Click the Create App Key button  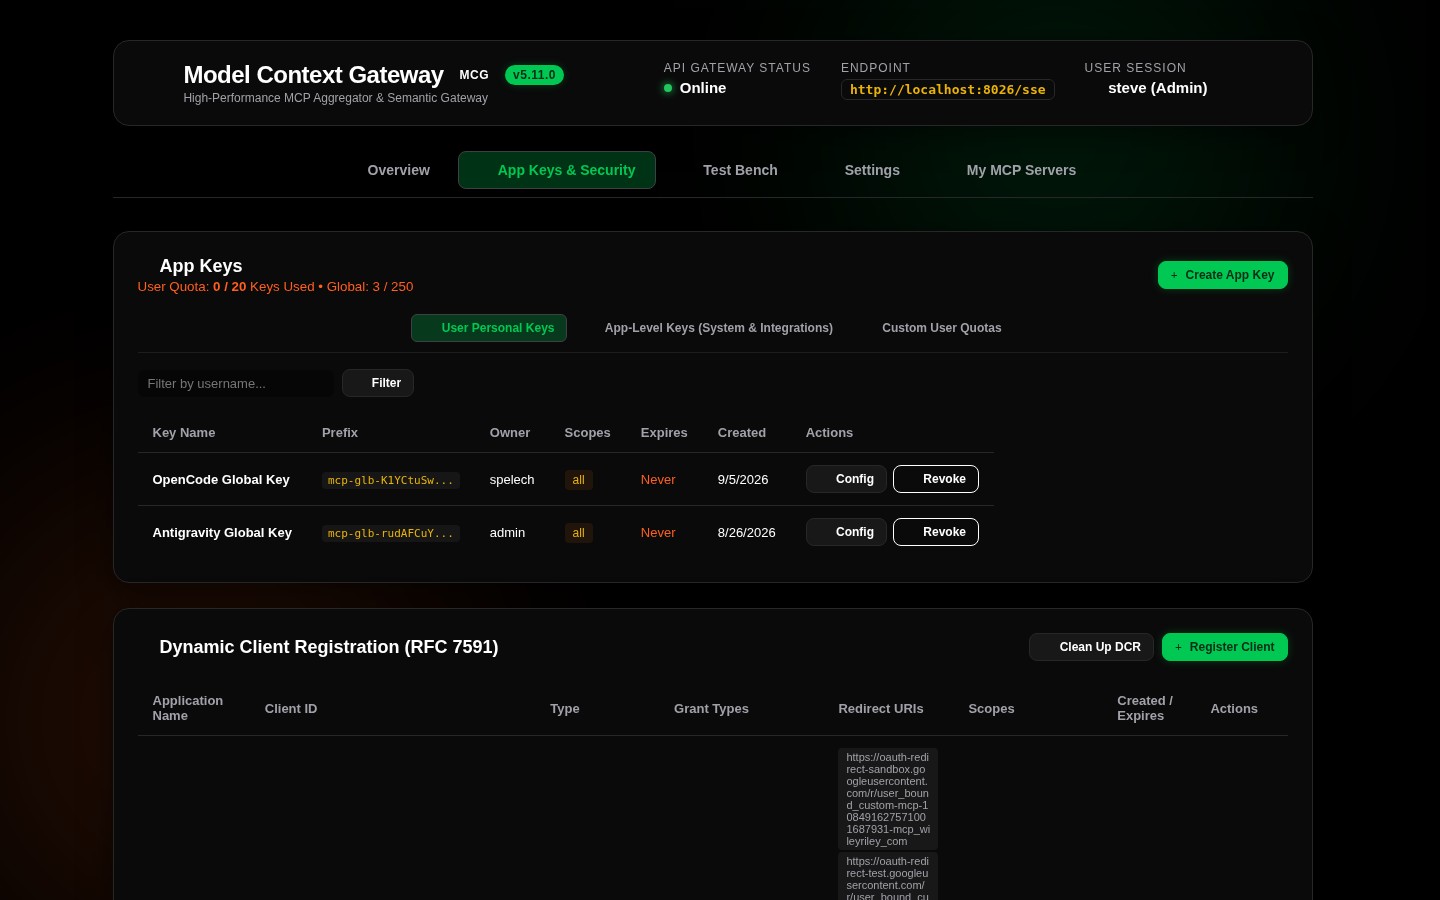tap(1222, 275)
